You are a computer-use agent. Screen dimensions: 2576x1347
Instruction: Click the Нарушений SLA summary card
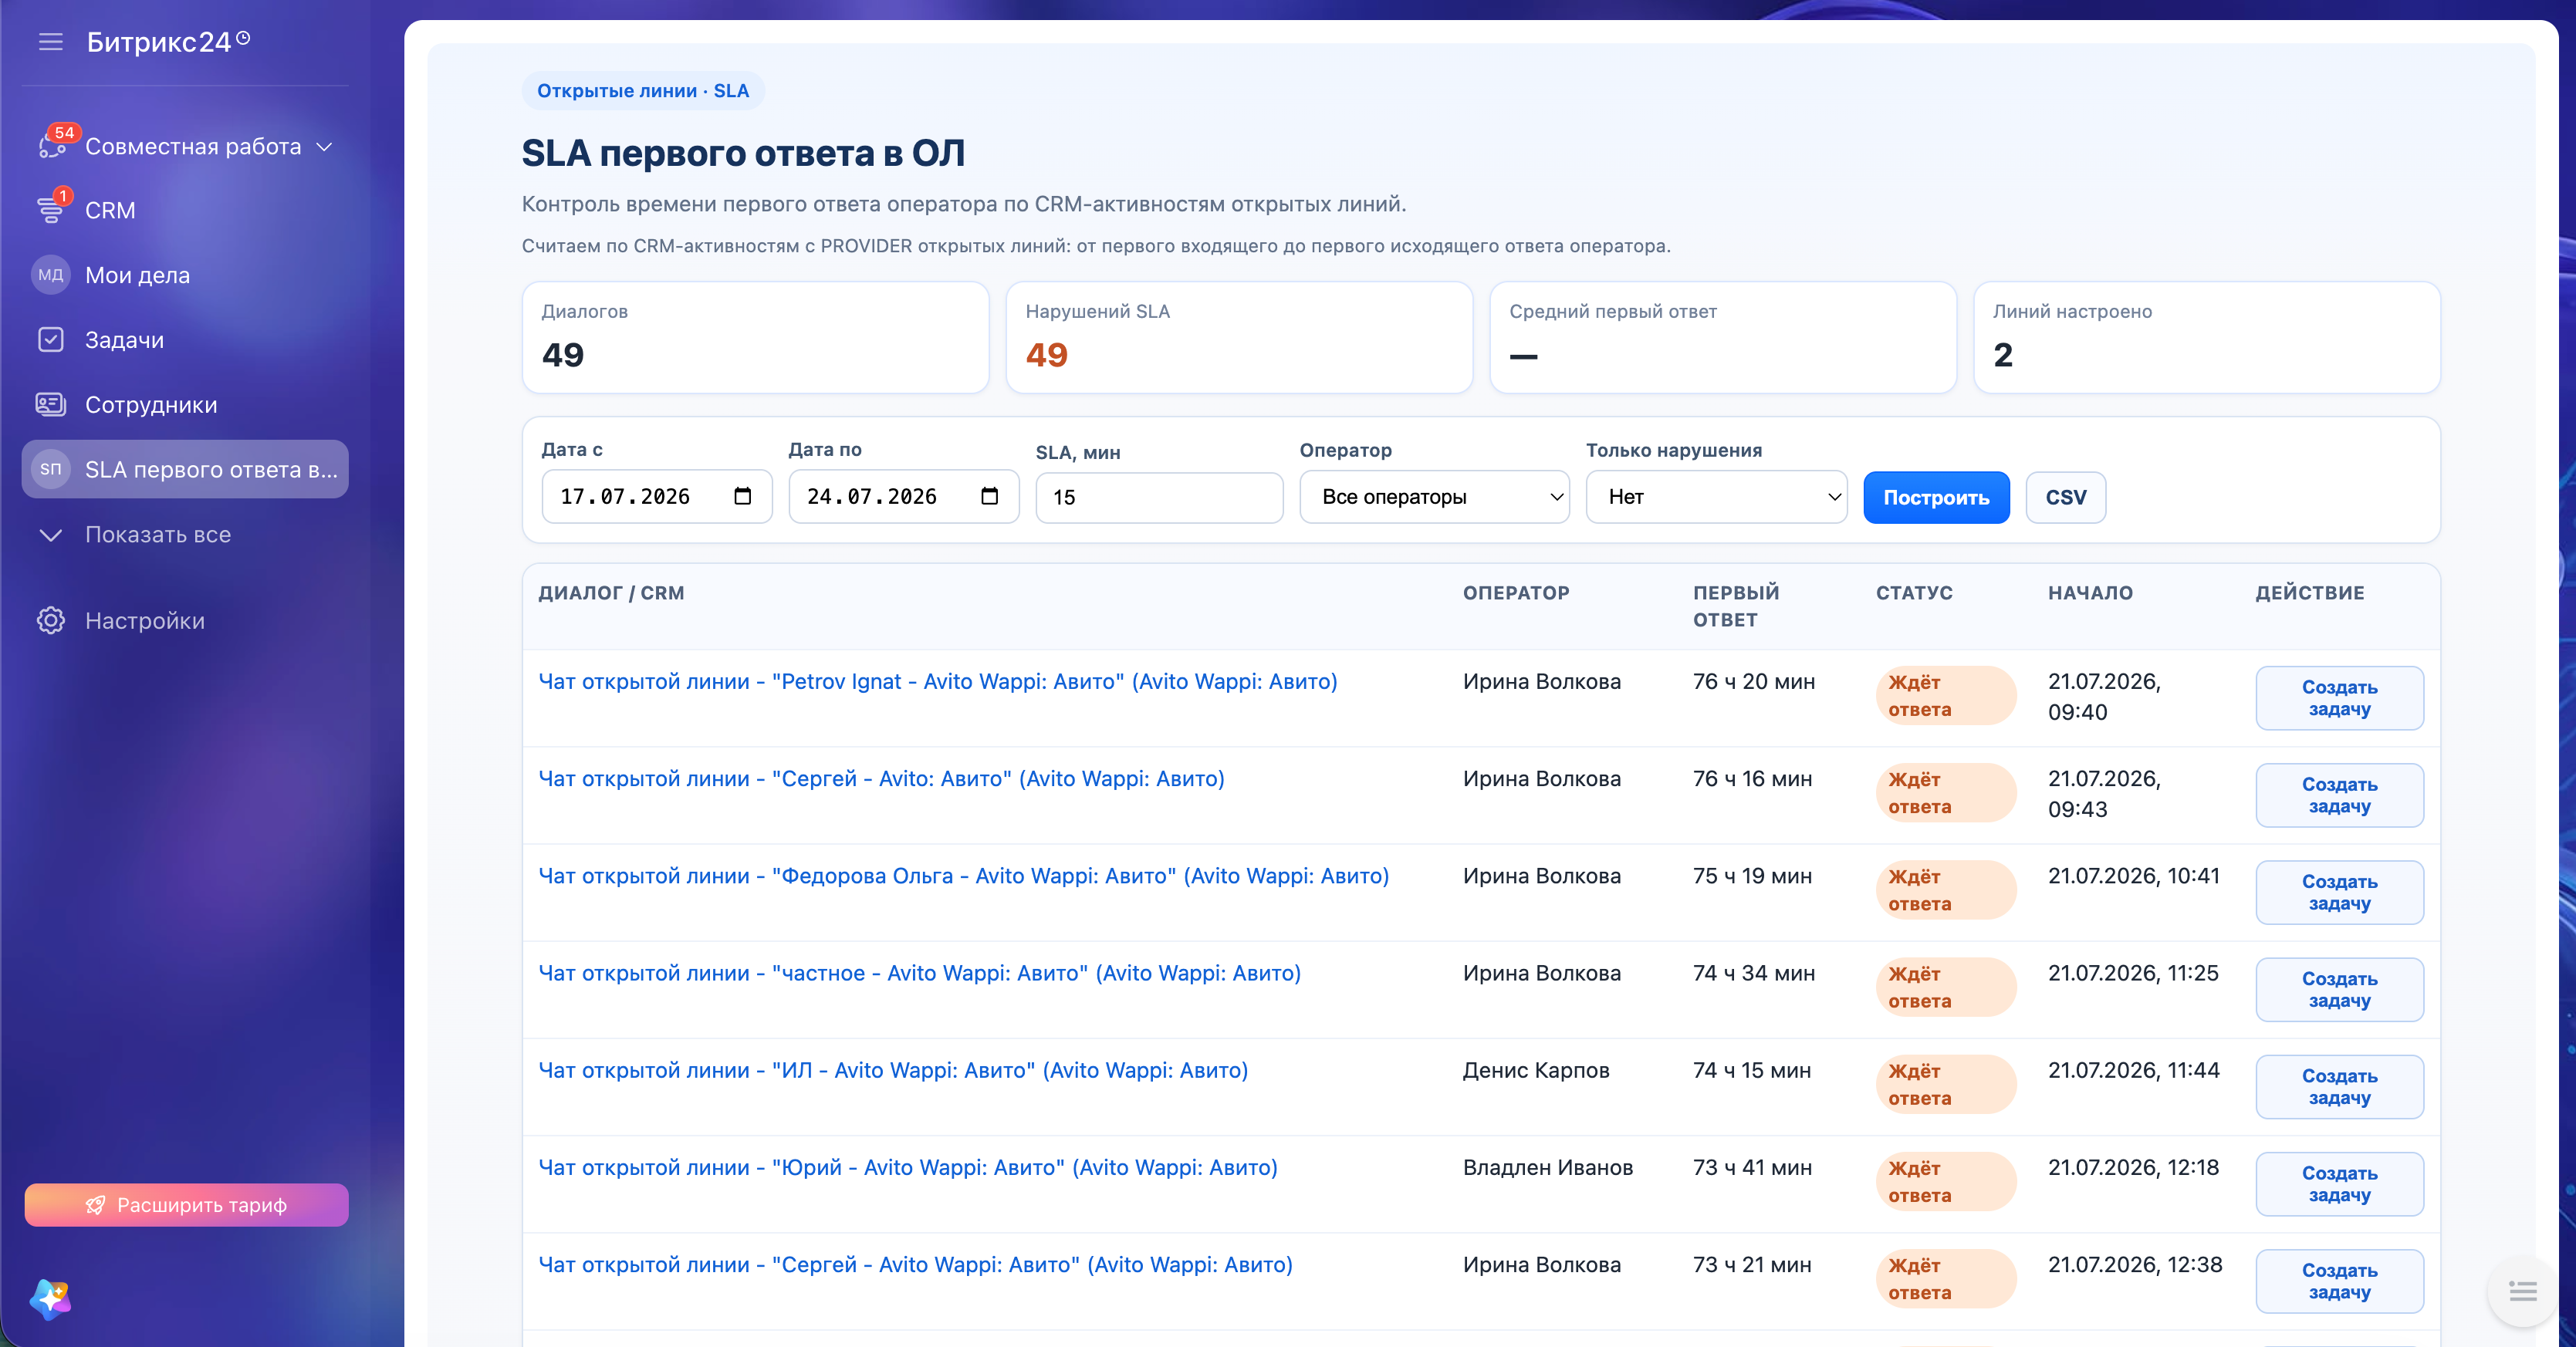click(x=1240, y=337)
